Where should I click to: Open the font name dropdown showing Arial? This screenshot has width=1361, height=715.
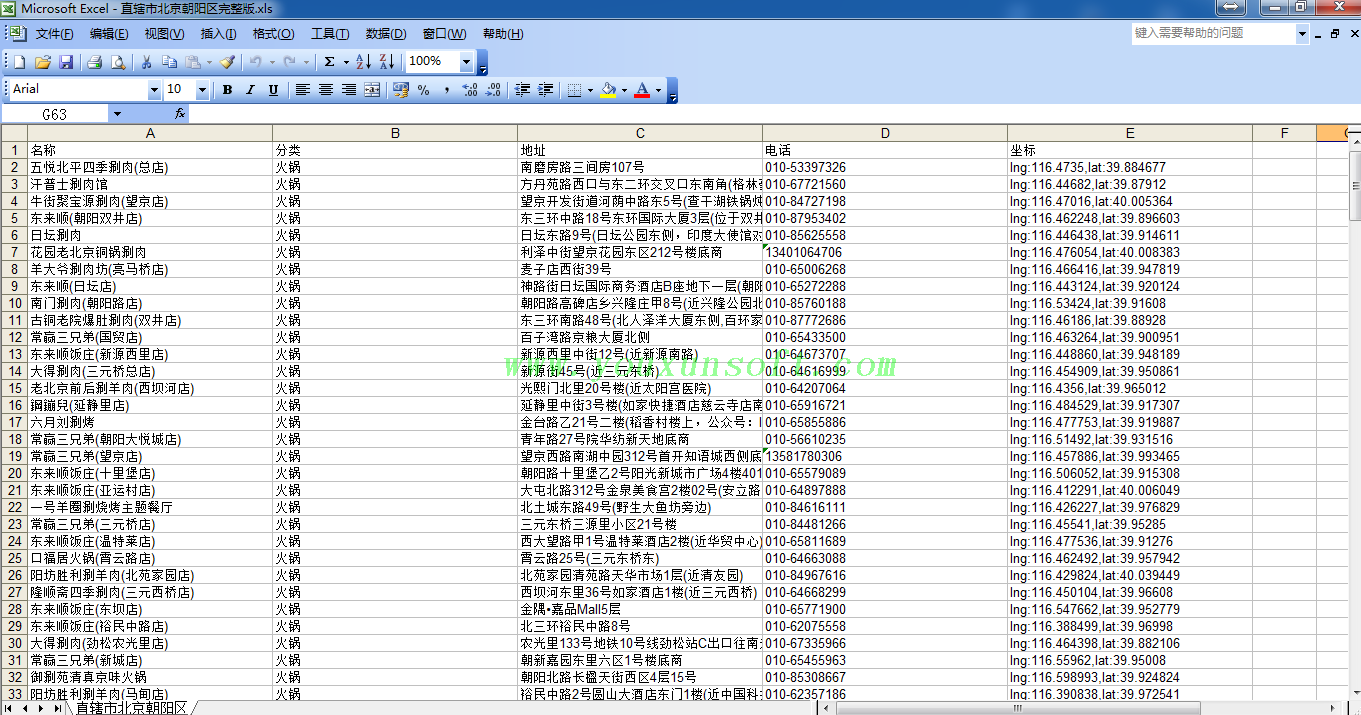pos(154,90)
